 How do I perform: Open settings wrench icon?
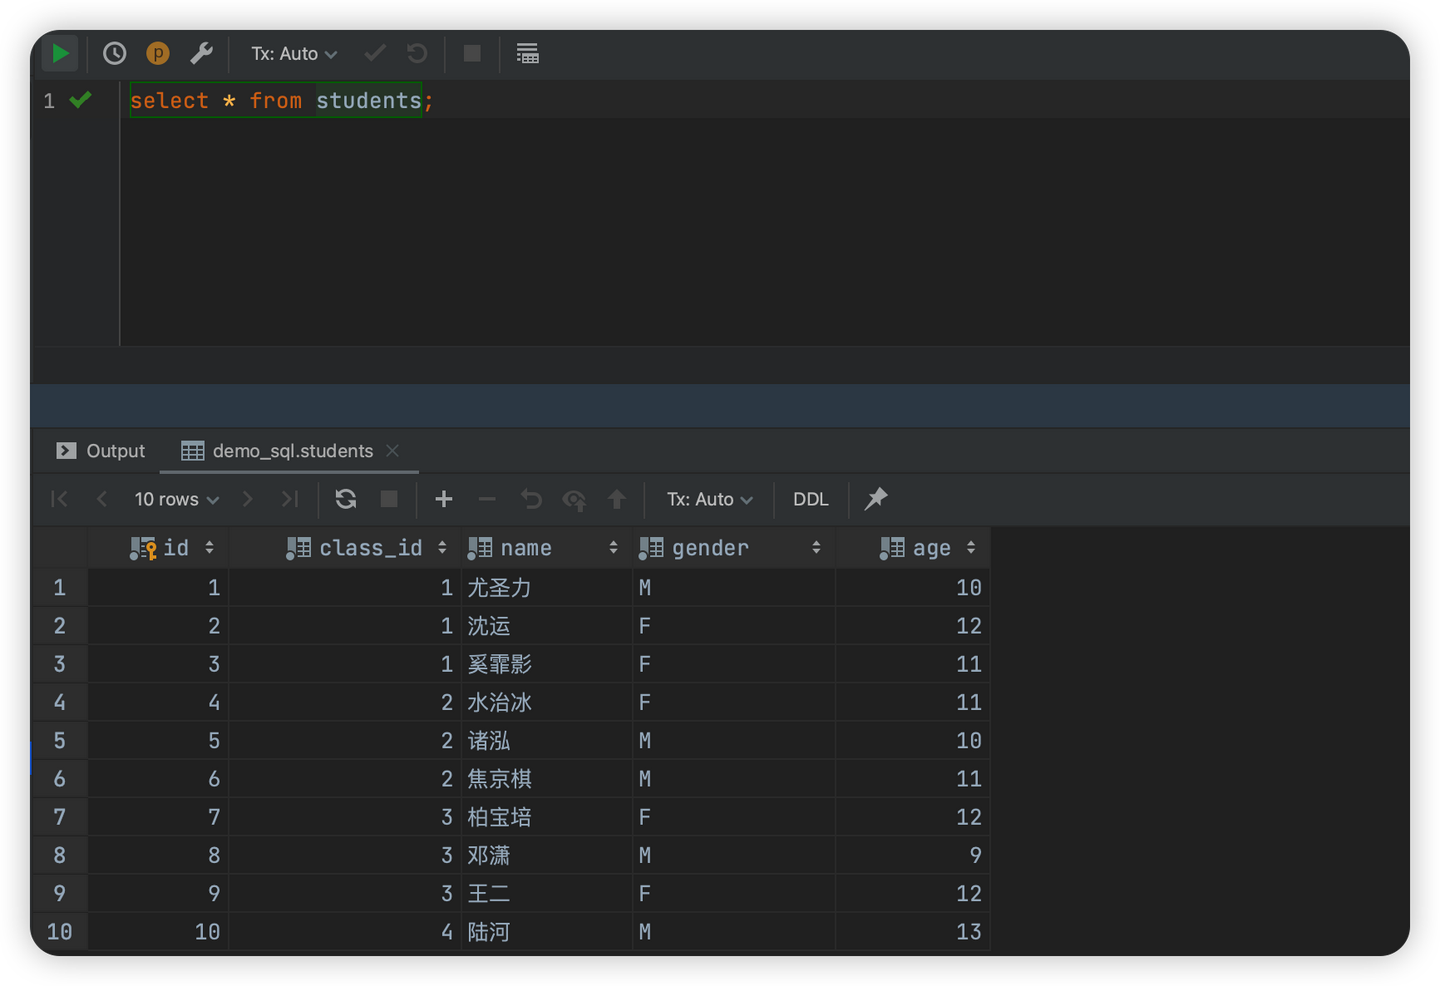[x=201, y=53]
